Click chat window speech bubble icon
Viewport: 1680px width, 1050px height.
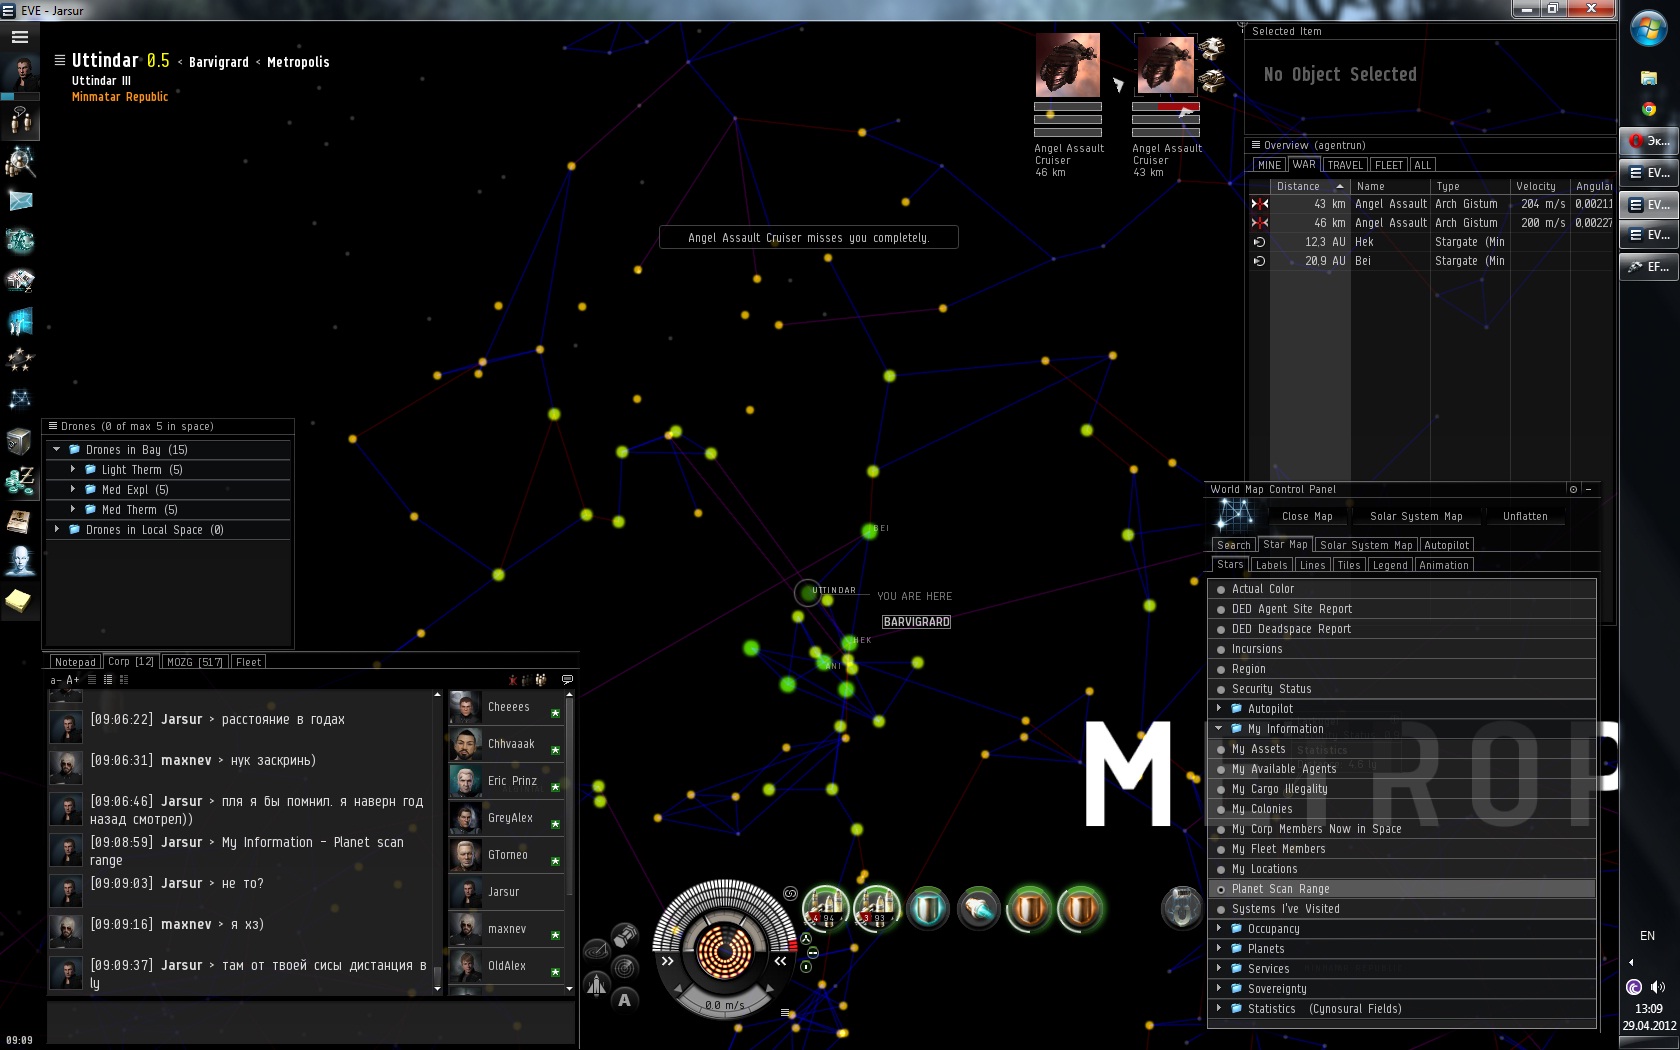click(567, 680)
